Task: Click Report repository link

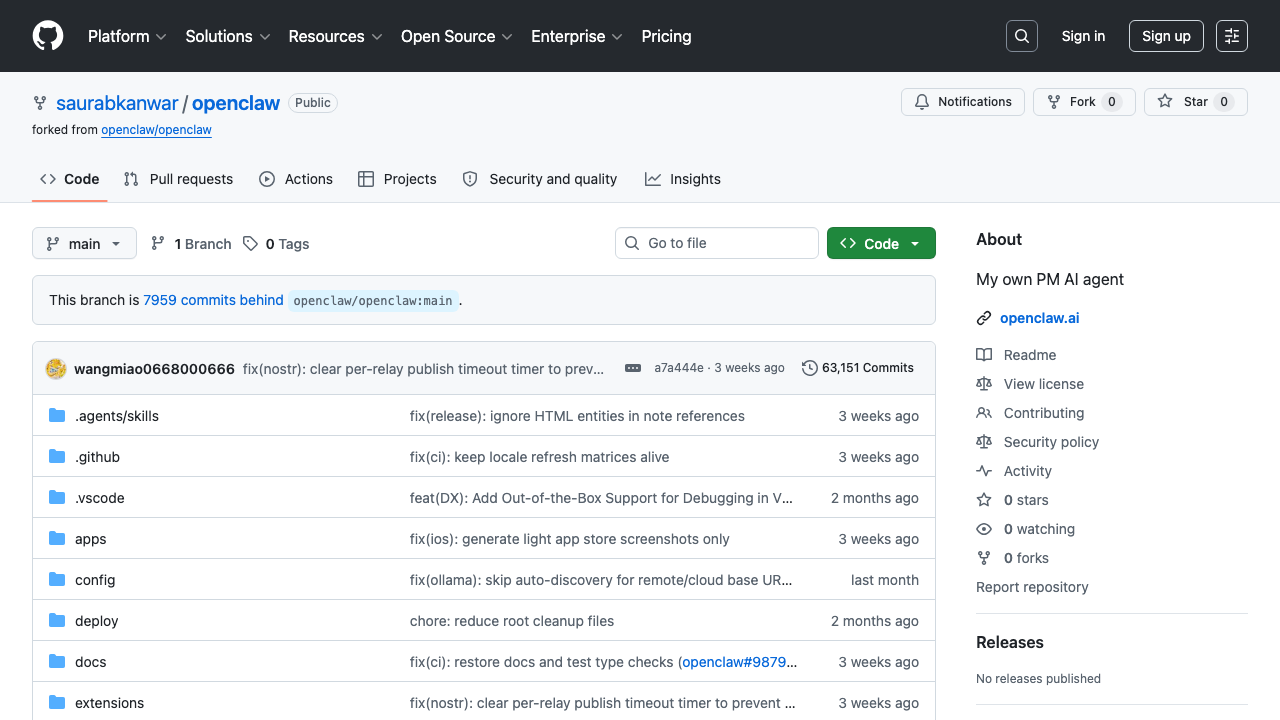Action: pos(1032,587)
